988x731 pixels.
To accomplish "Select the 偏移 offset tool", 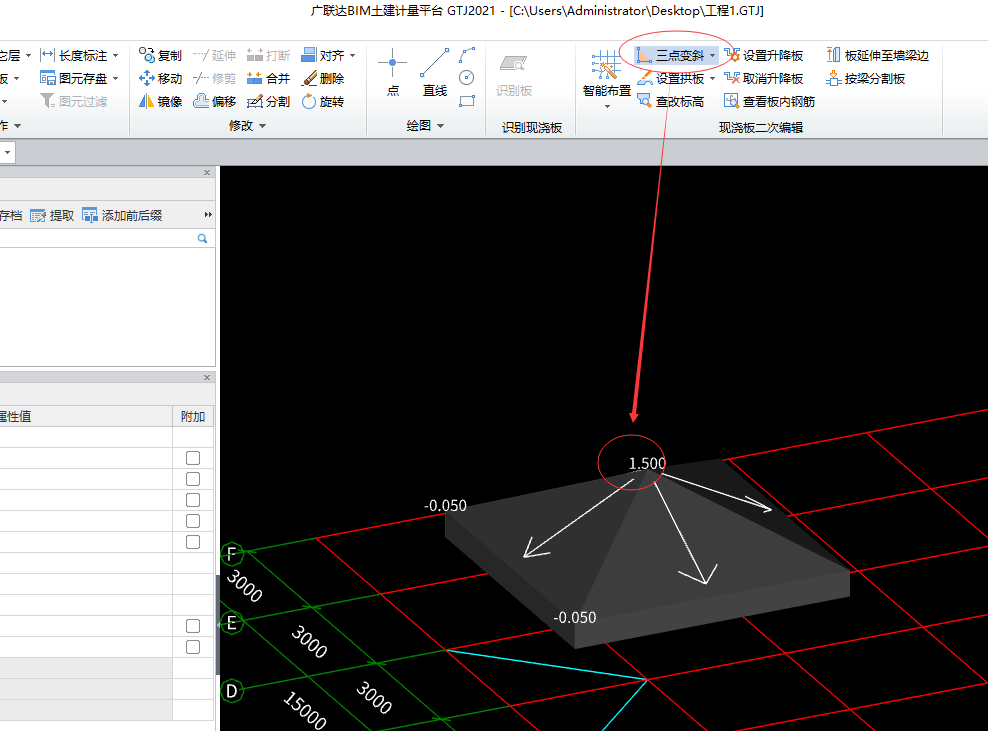I will pyautogui.click(x=214, y=101).
